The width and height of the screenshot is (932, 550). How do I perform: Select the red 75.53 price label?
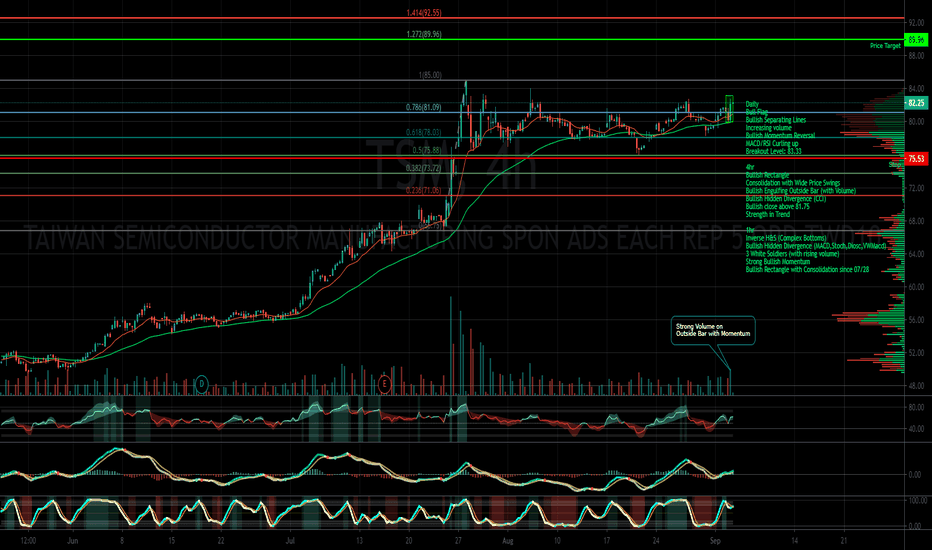[916, 158]
